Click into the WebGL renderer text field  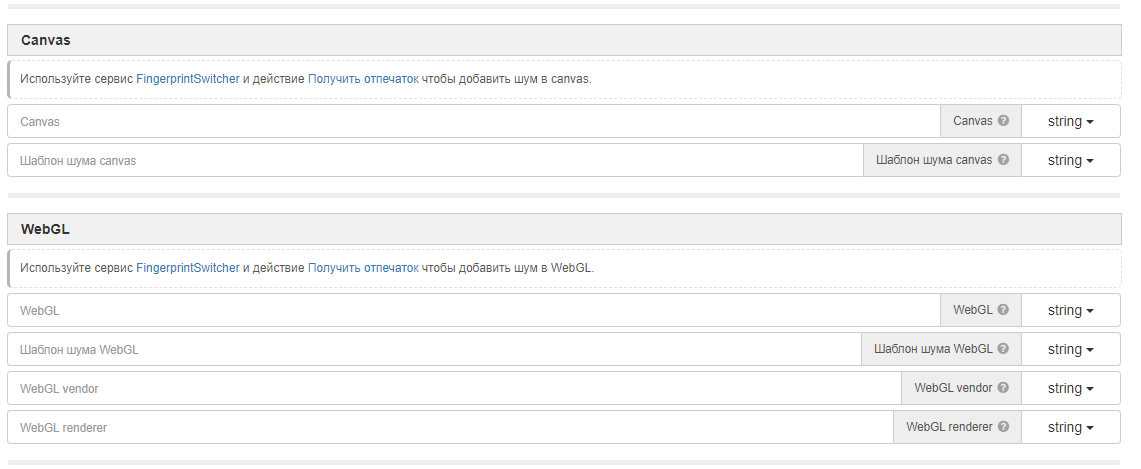[x=449, y=427]
